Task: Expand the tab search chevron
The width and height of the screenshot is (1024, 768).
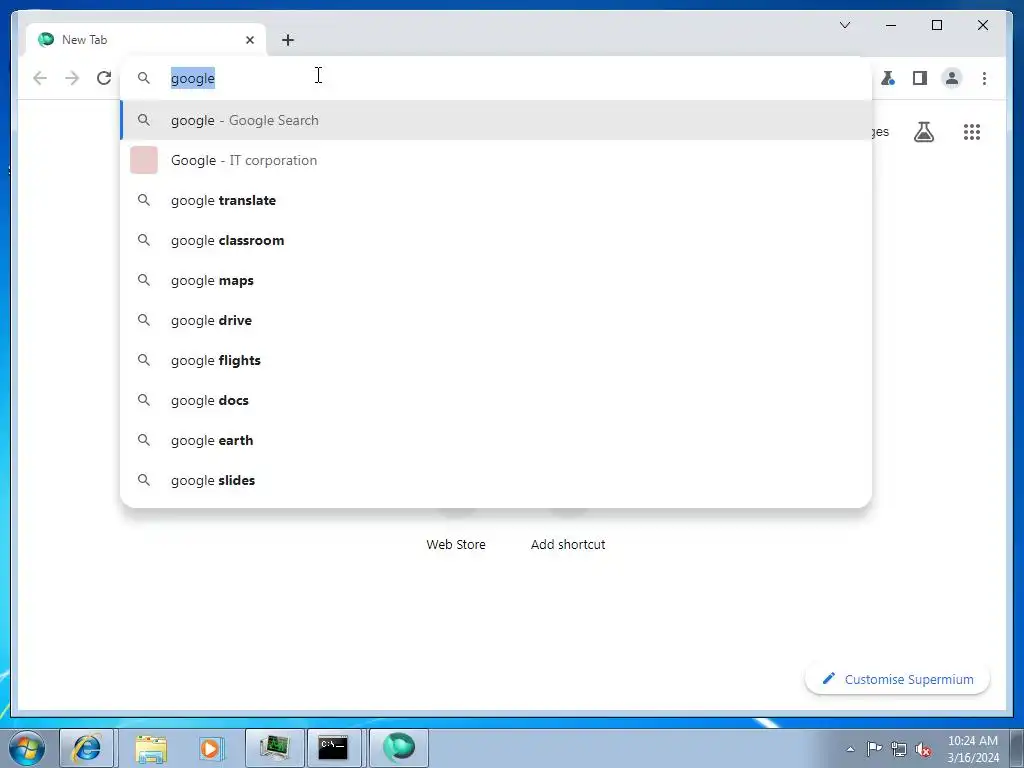Action: (844, 25)
